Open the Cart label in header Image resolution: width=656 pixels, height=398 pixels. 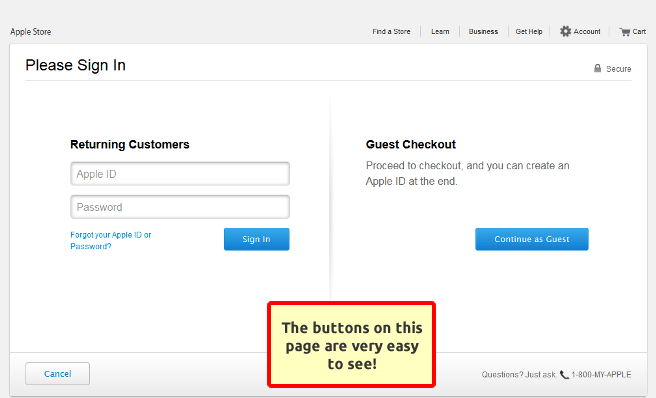click(639, 31)
